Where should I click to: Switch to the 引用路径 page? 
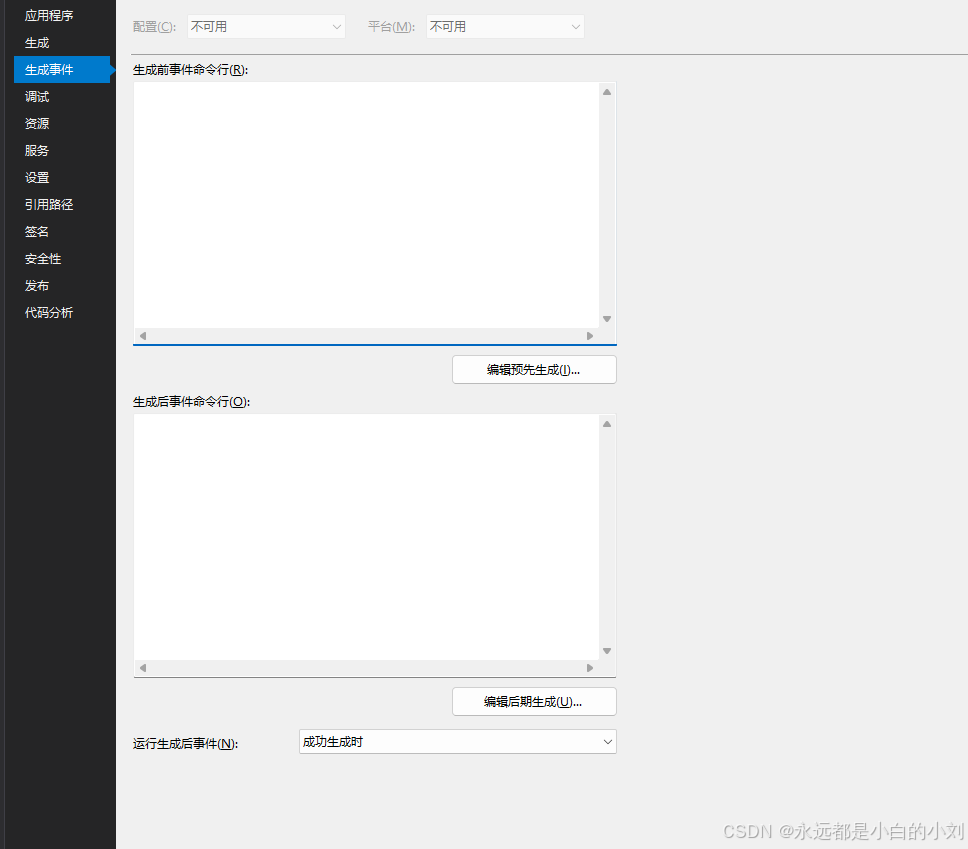click(48, 204)
